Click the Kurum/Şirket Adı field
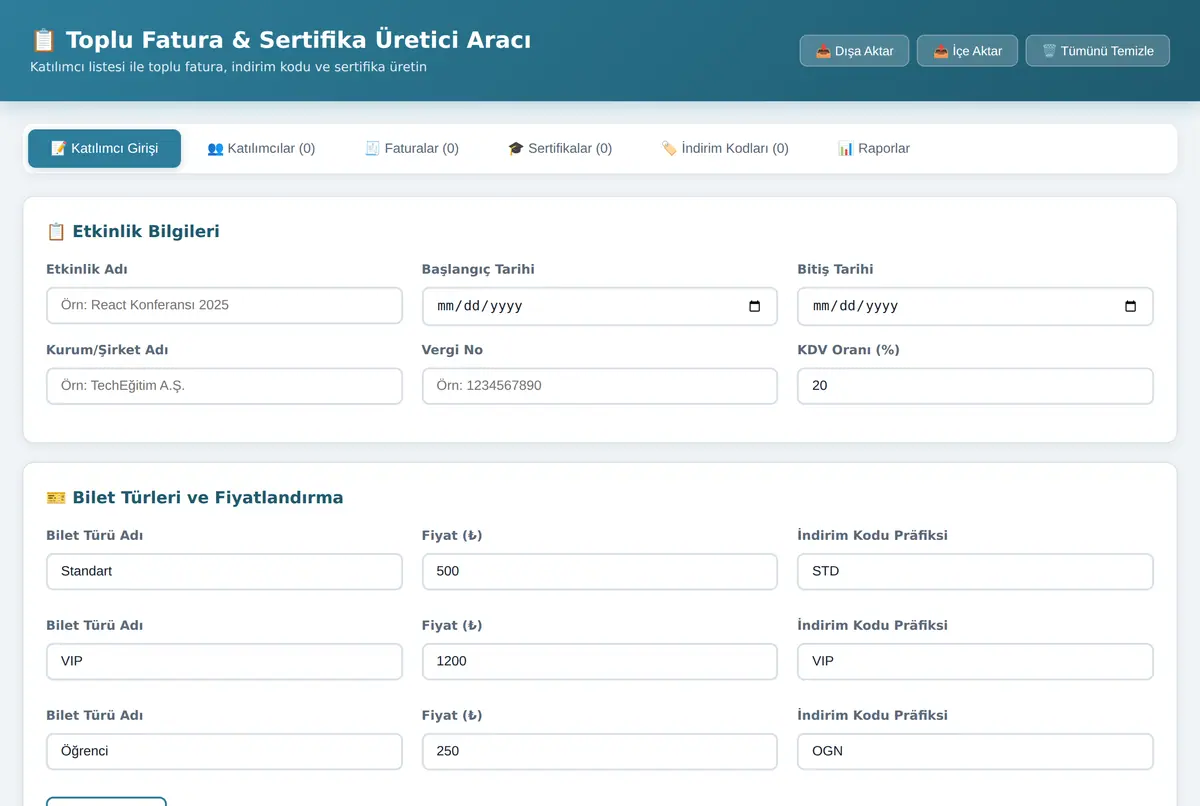 click(224, 386)
